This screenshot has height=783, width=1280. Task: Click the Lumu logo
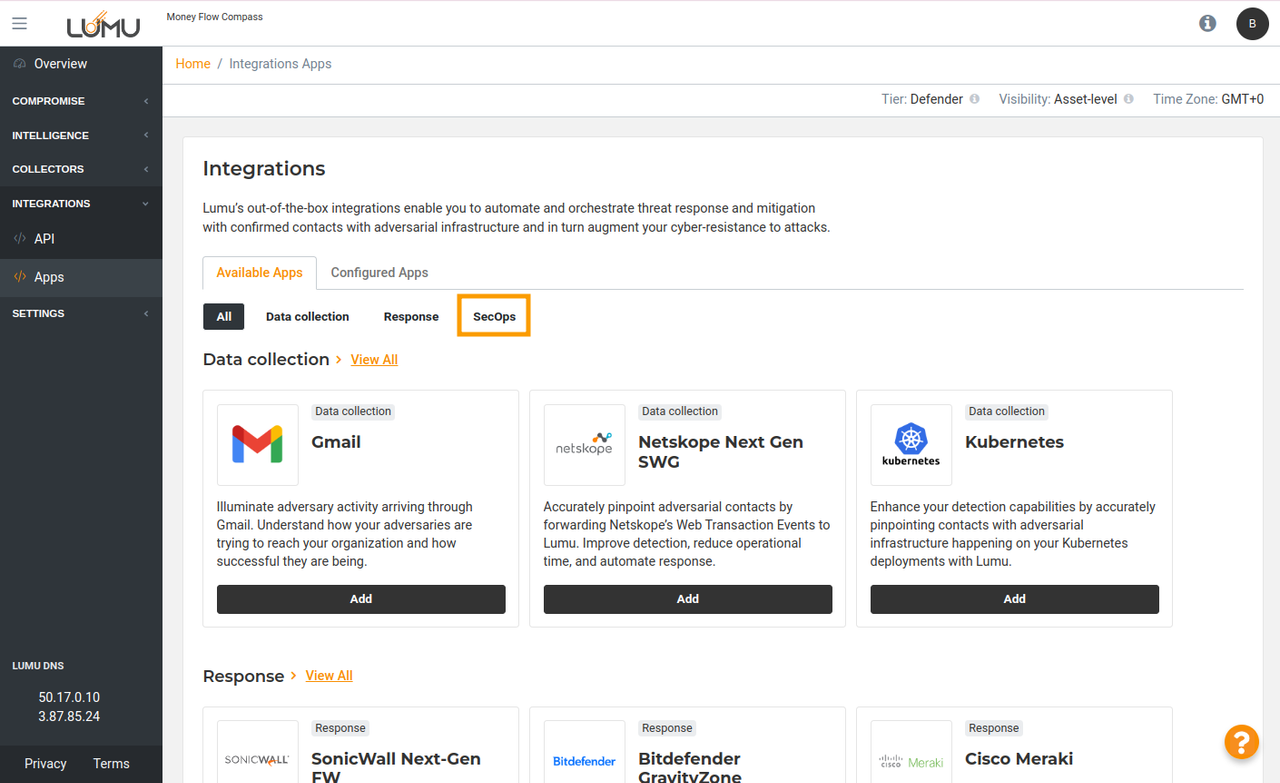[x=103, y=24]
